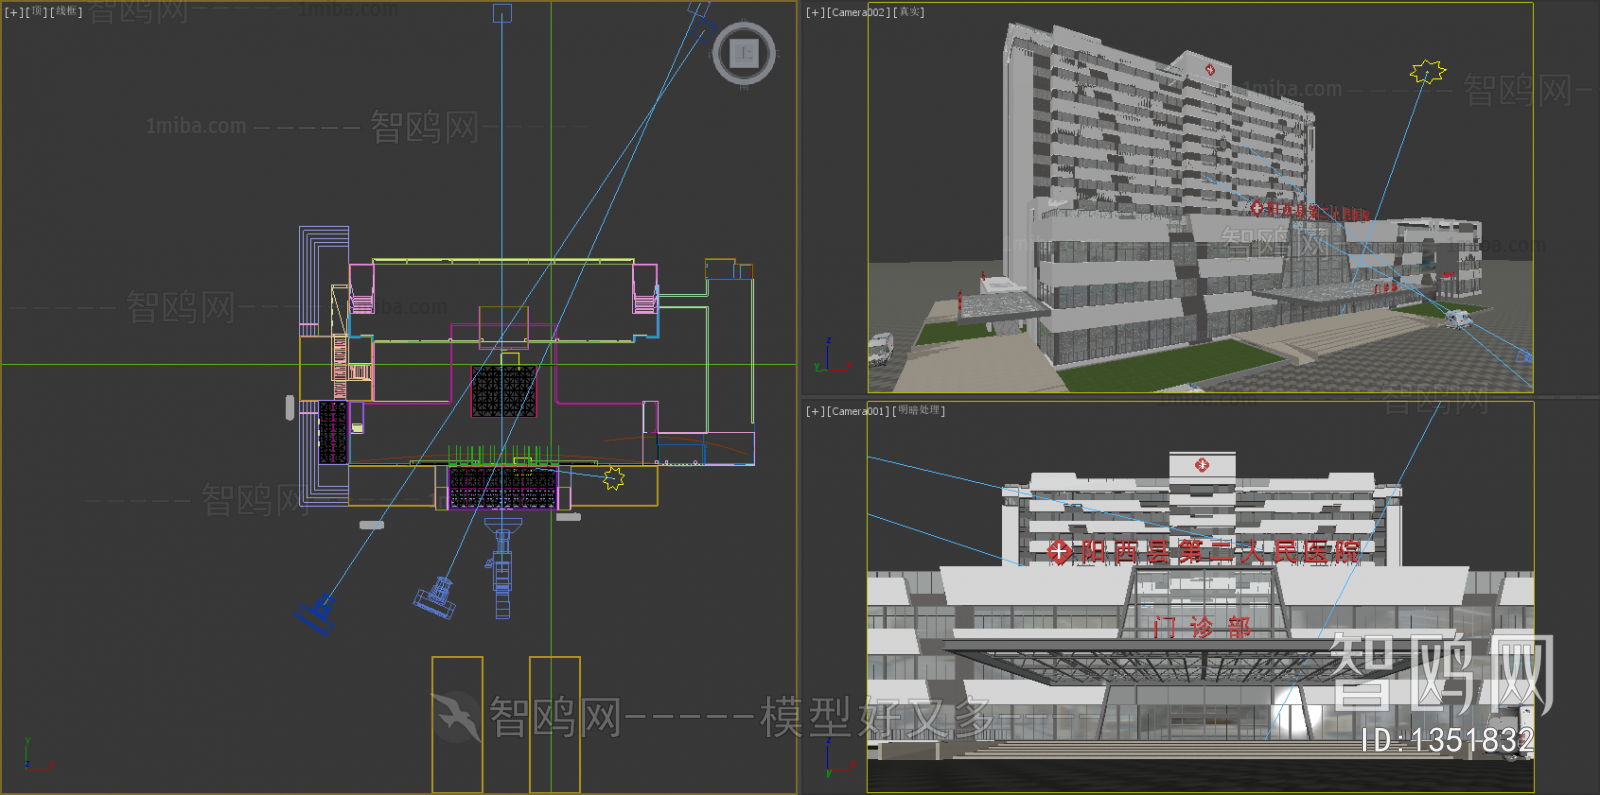Open the 真实 shading menu in Camera002 viewport
Screen dimensions: 1600x795
(909, 12)
